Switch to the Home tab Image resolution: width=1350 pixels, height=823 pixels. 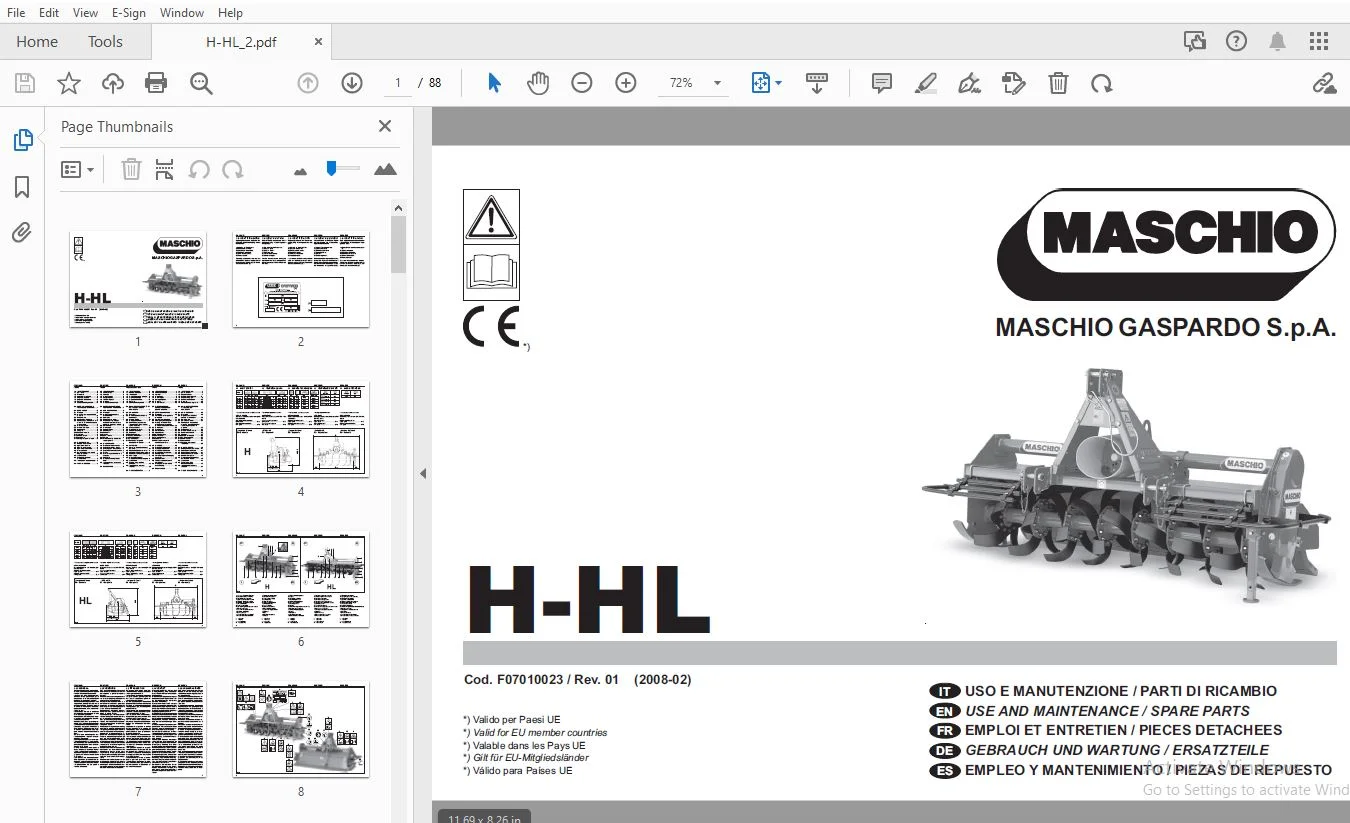pos(37,41)
